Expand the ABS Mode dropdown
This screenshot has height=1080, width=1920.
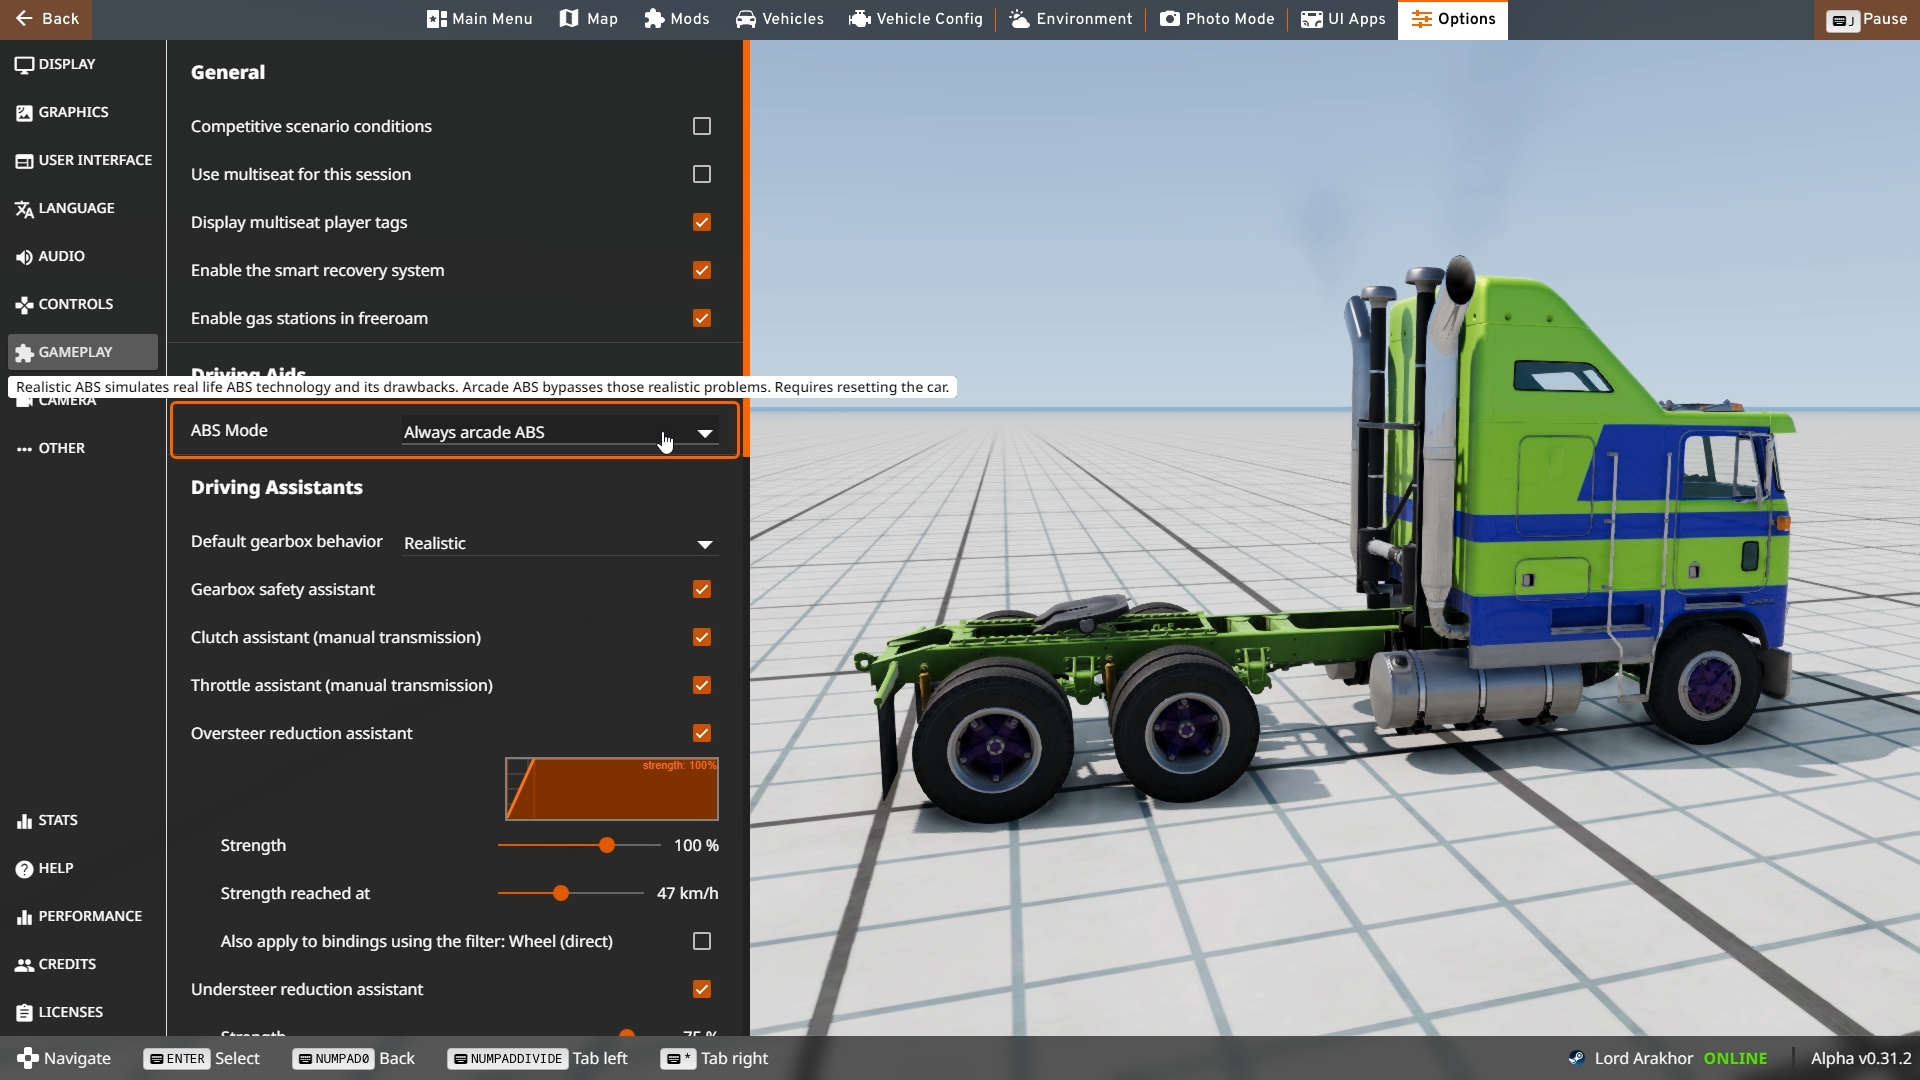pyautogui.click(x=559, y=432)
